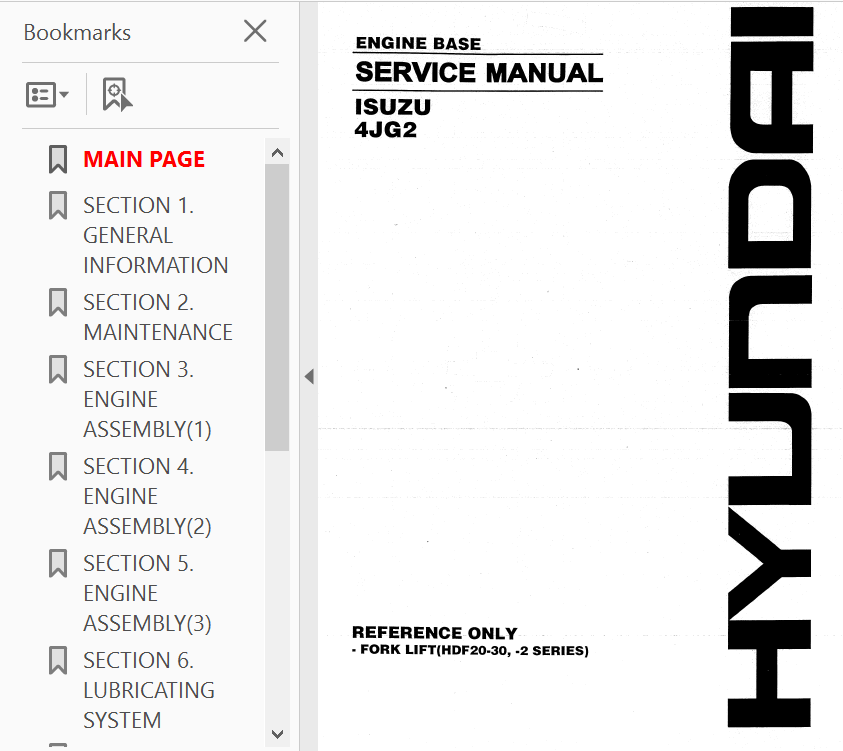Click the bookmarks vertical scrollbar thumb

click(x=277, y=307)
